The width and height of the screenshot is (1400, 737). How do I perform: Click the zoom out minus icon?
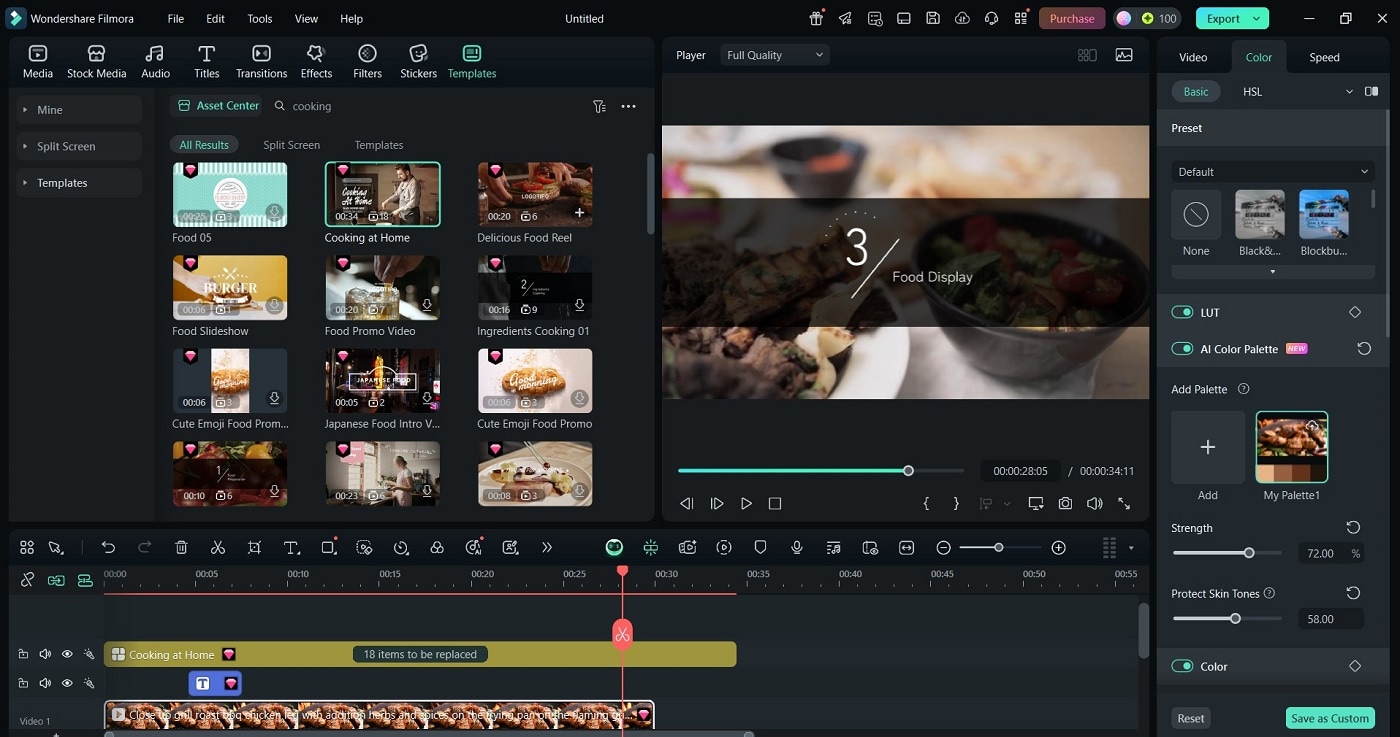943,547
